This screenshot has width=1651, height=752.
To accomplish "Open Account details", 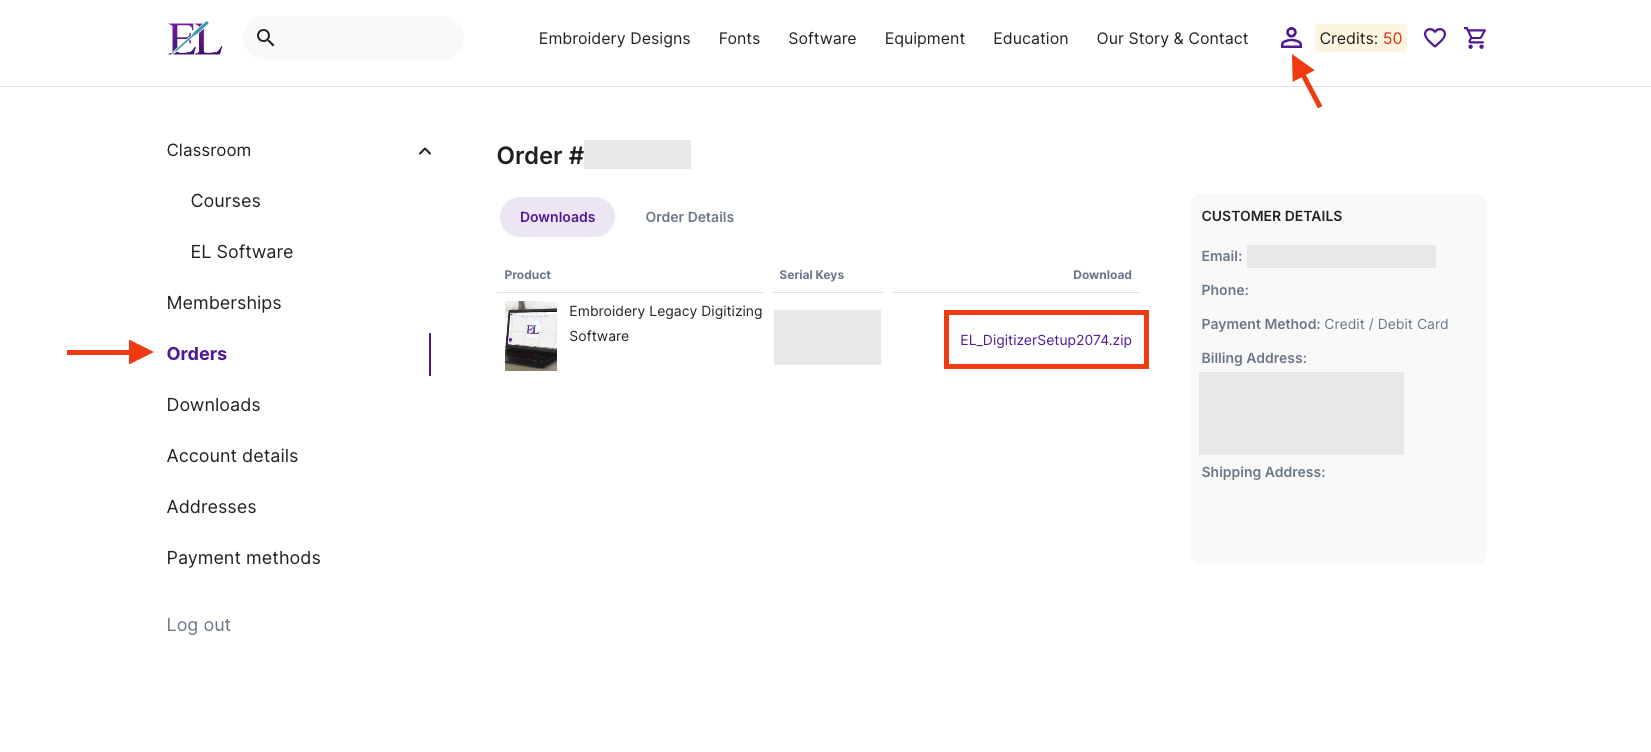I will coord(233,456).
